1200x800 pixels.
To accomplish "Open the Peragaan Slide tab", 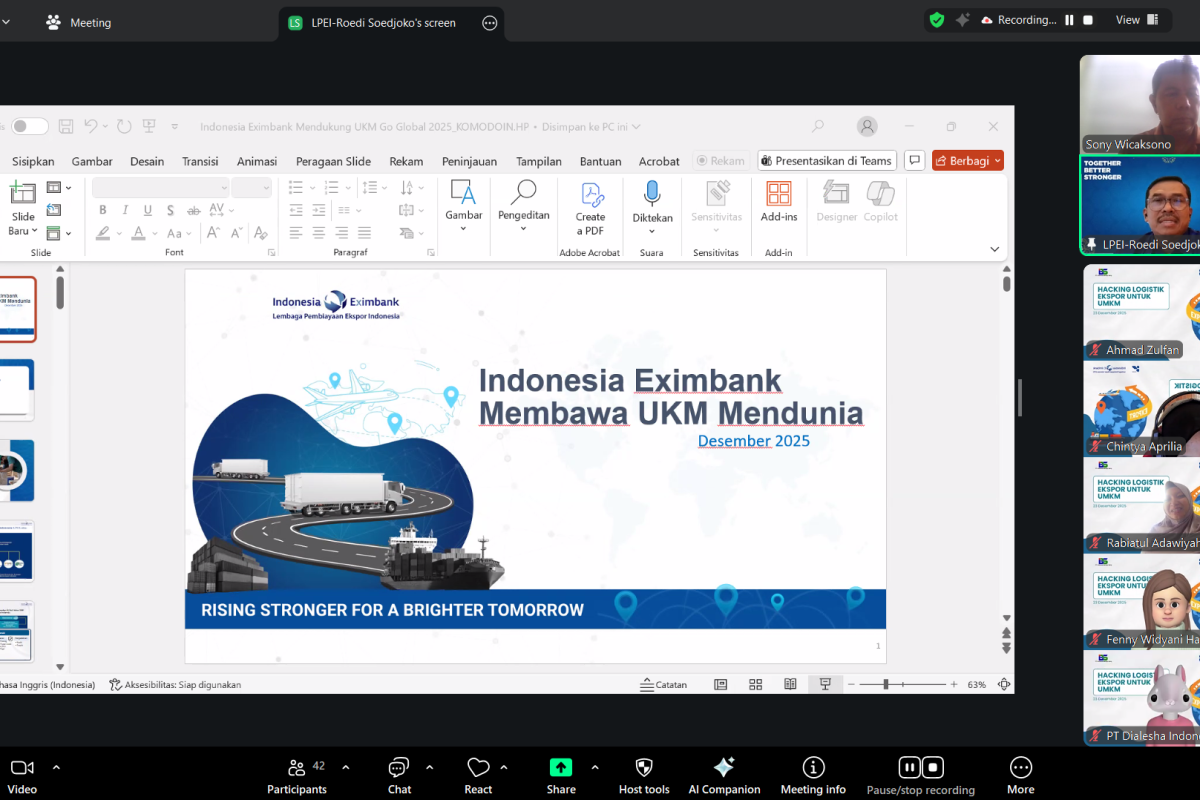I will (333, 161).
